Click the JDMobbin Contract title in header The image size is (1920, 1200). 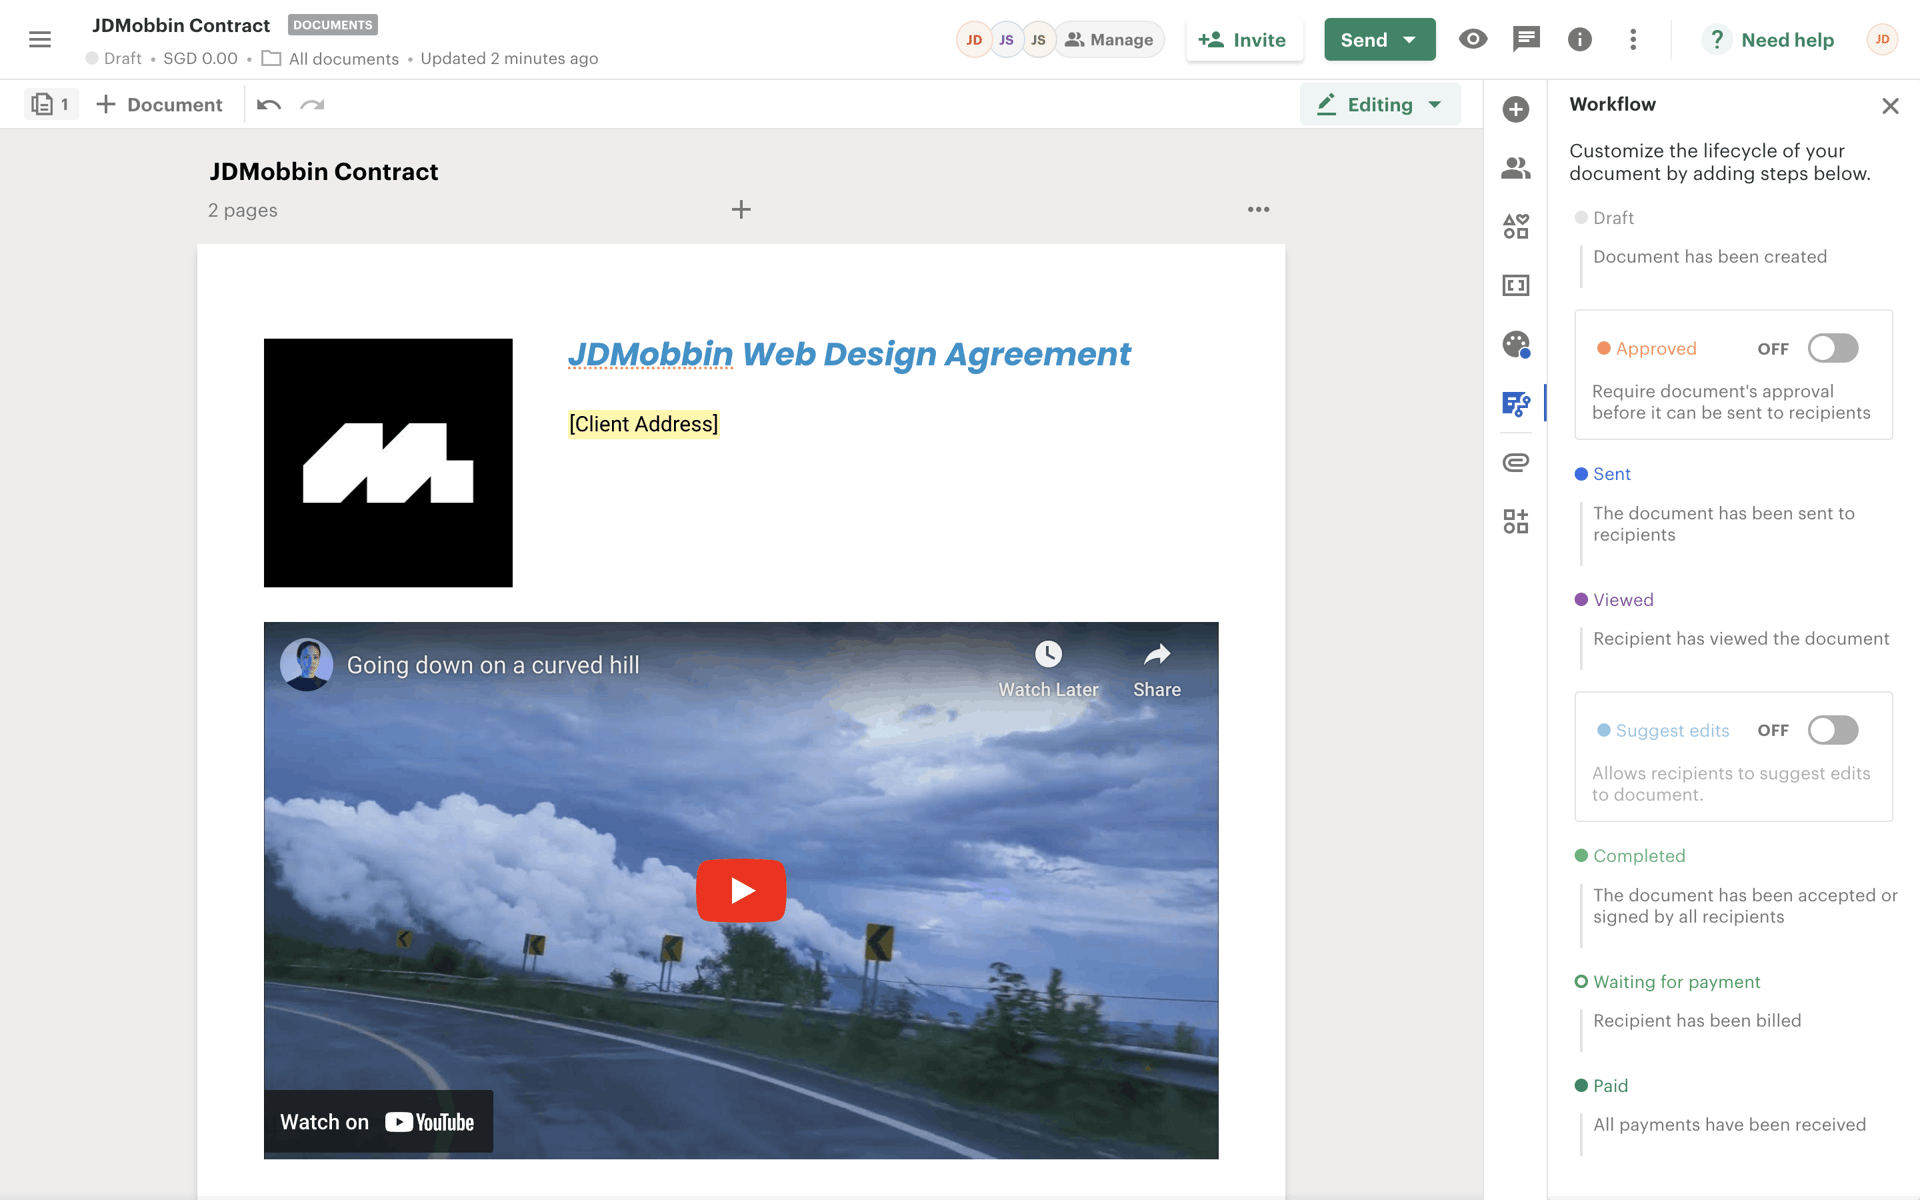[x=181, y=25]
